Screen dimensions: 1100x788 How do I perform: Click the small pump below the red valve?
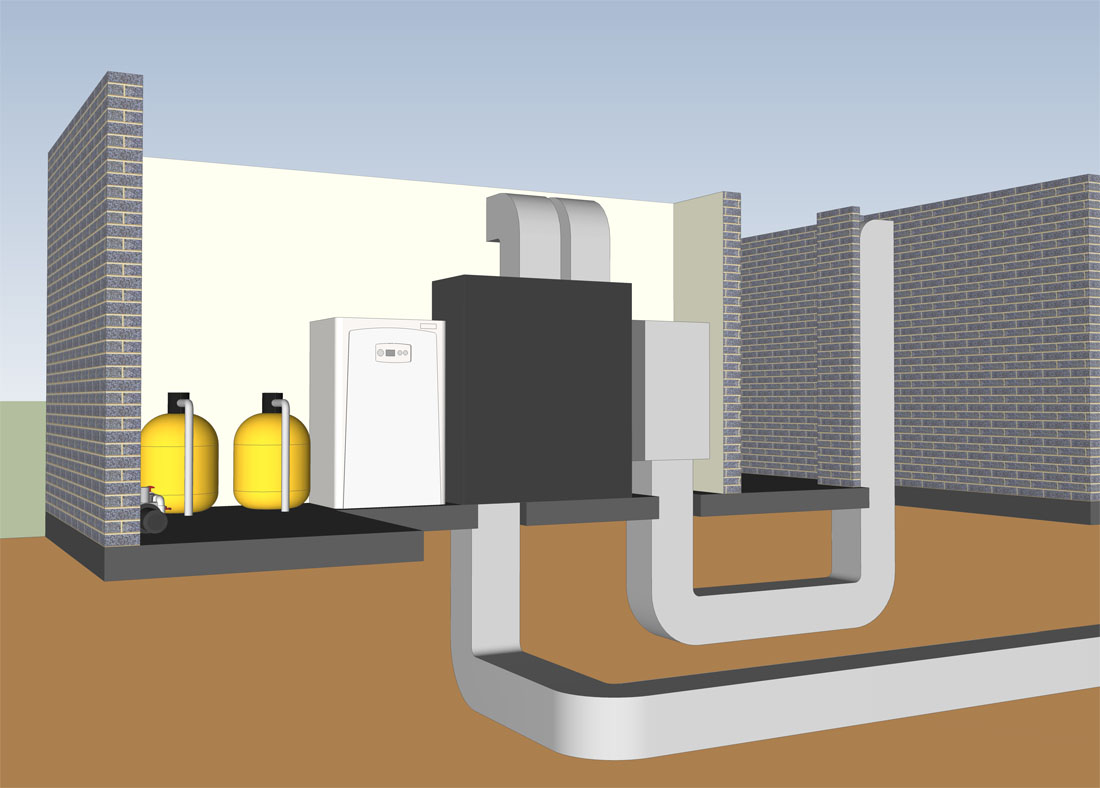pyautogui.click(x=155, y=518)
